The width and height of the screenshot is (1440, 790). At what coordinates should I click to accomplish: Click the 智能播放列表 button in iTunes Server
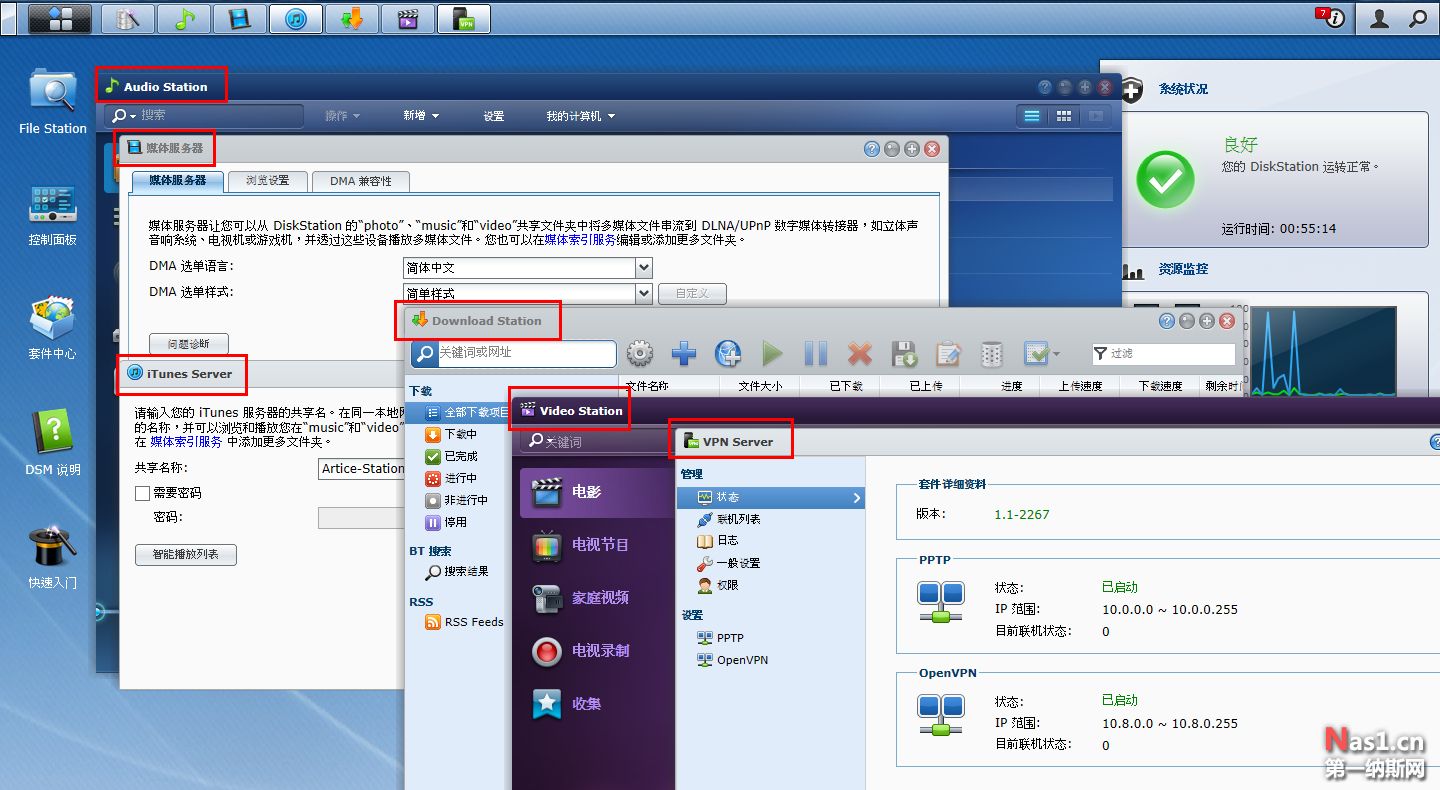186,554
